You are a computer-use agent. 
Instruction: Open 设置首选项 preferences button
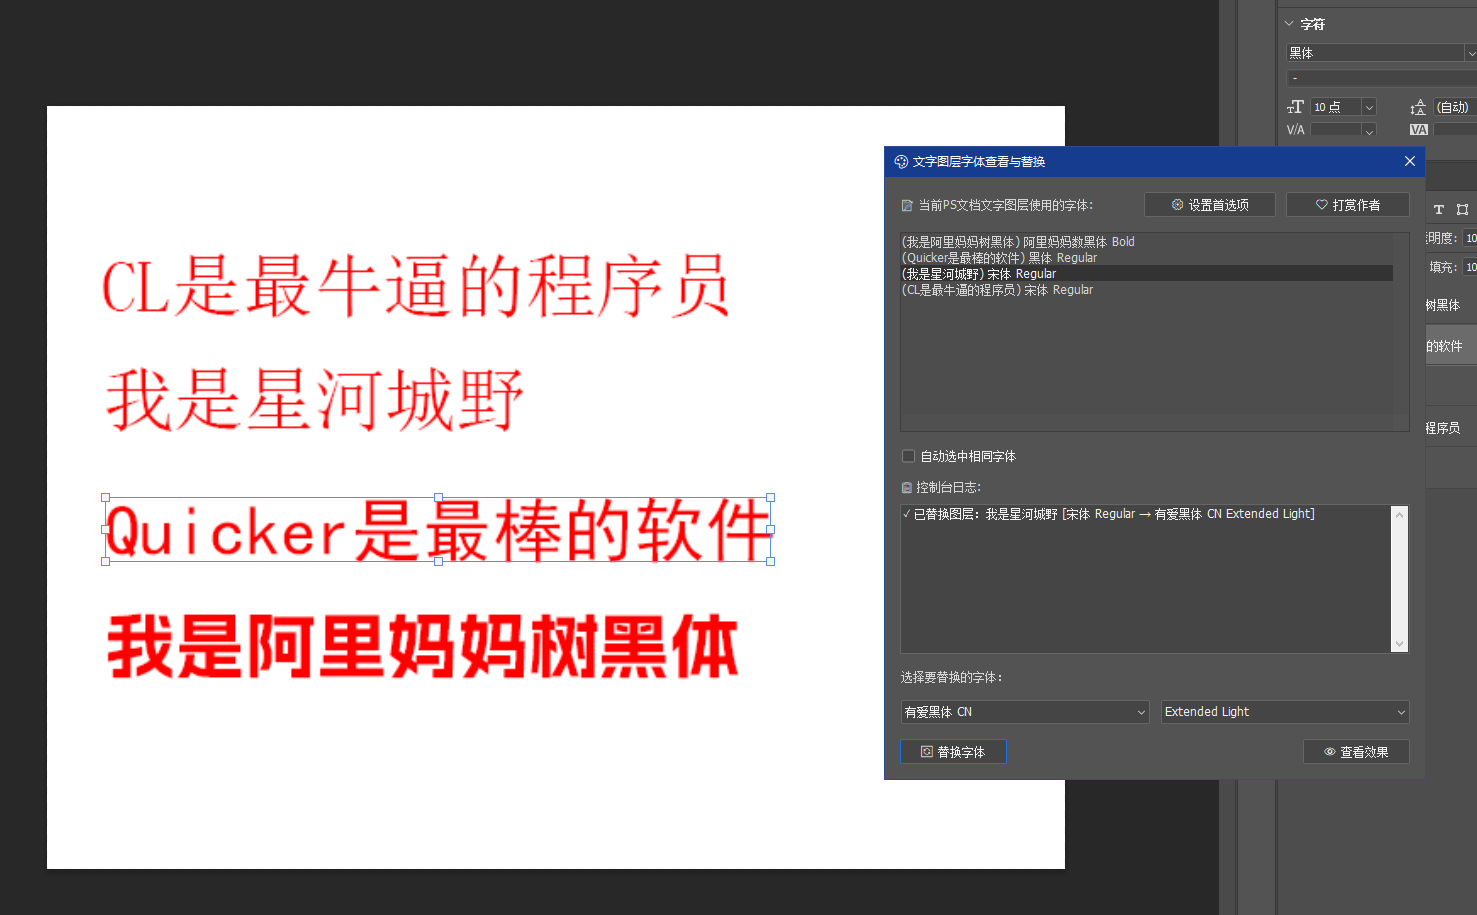[1210, 205]
